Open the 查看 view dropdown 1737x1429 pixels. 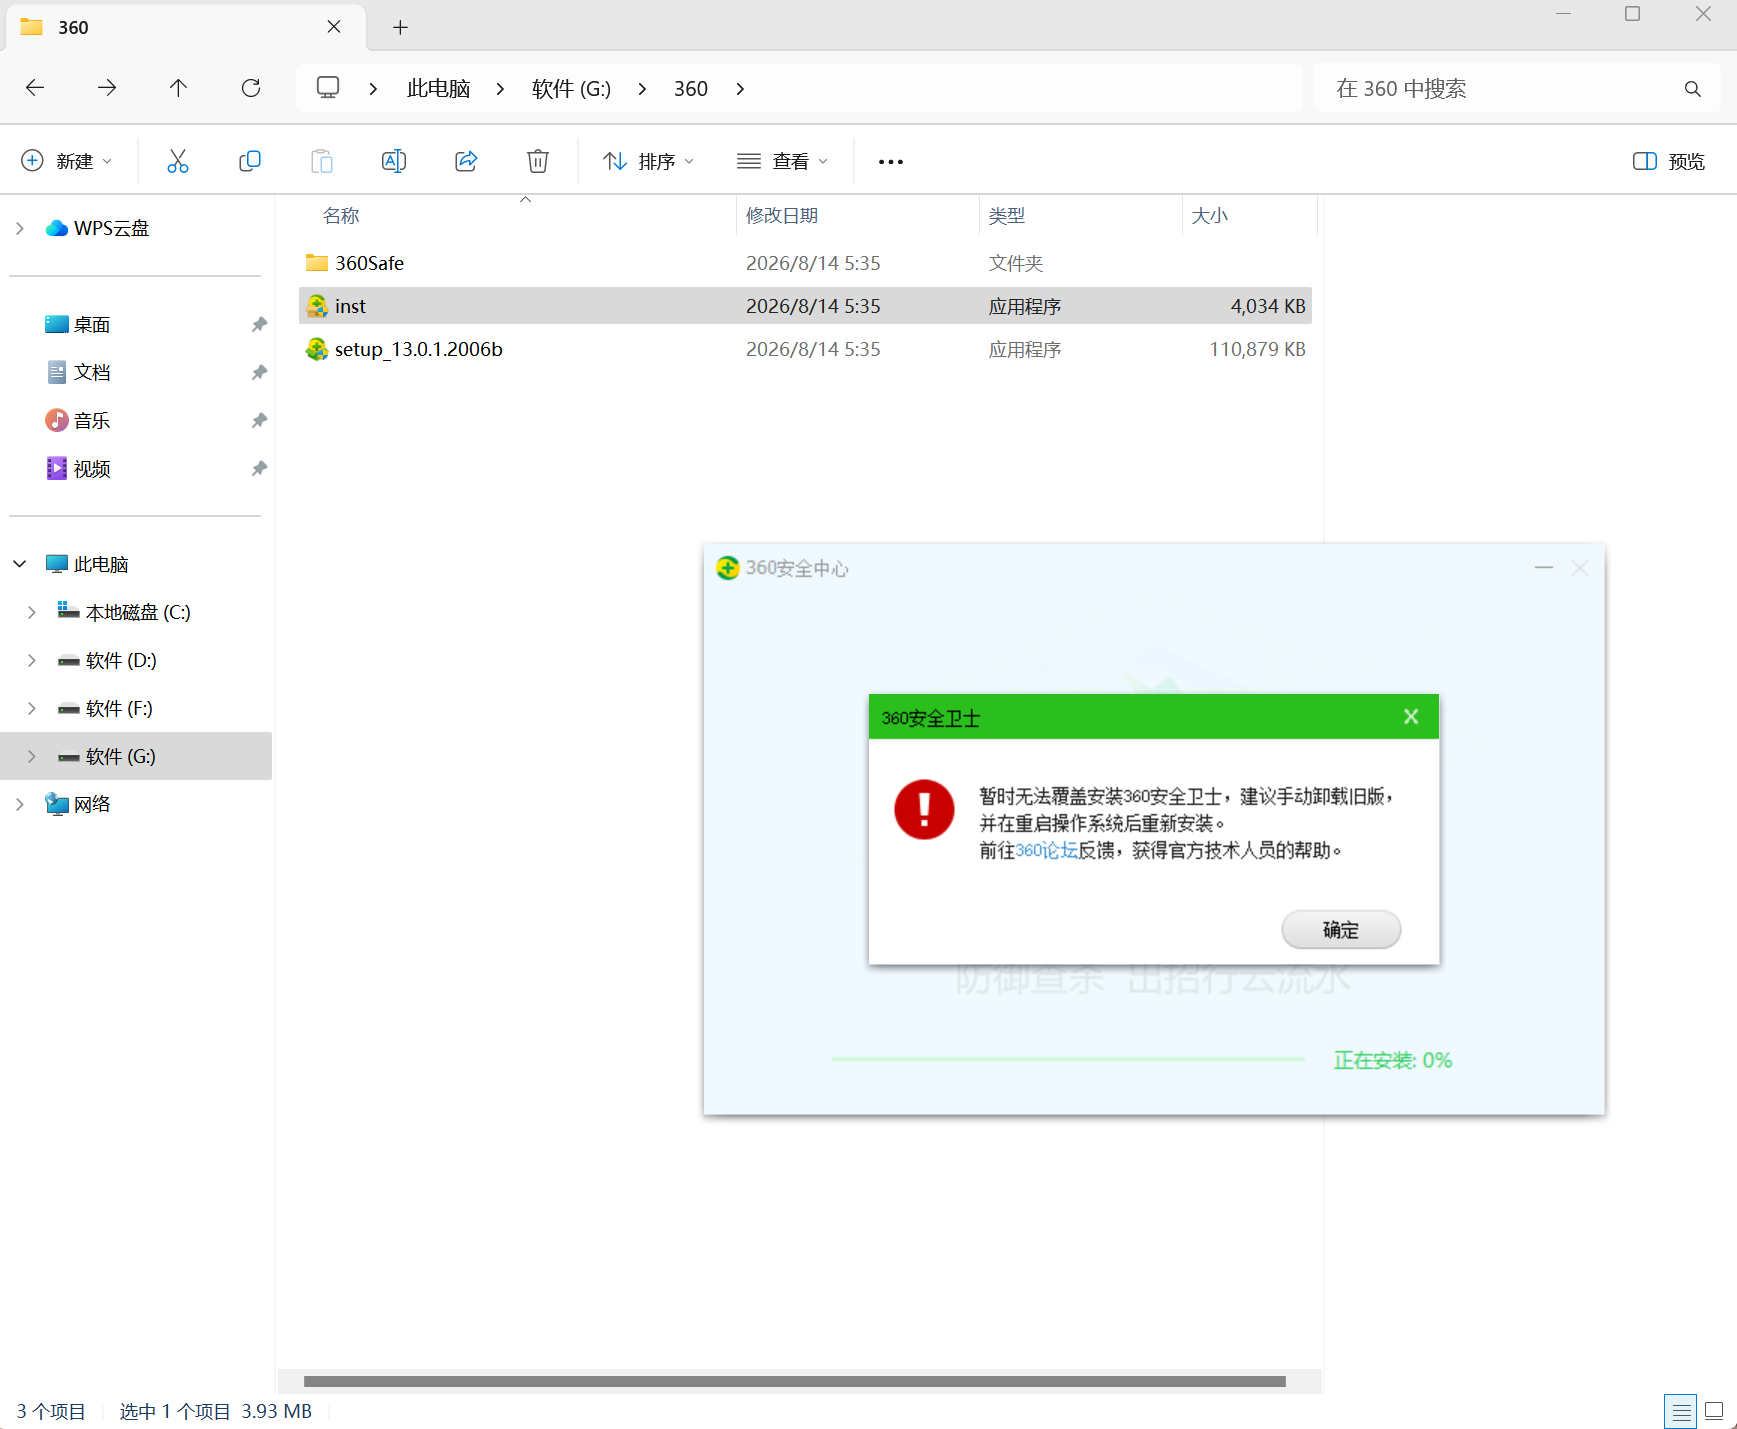coord(783,162)
